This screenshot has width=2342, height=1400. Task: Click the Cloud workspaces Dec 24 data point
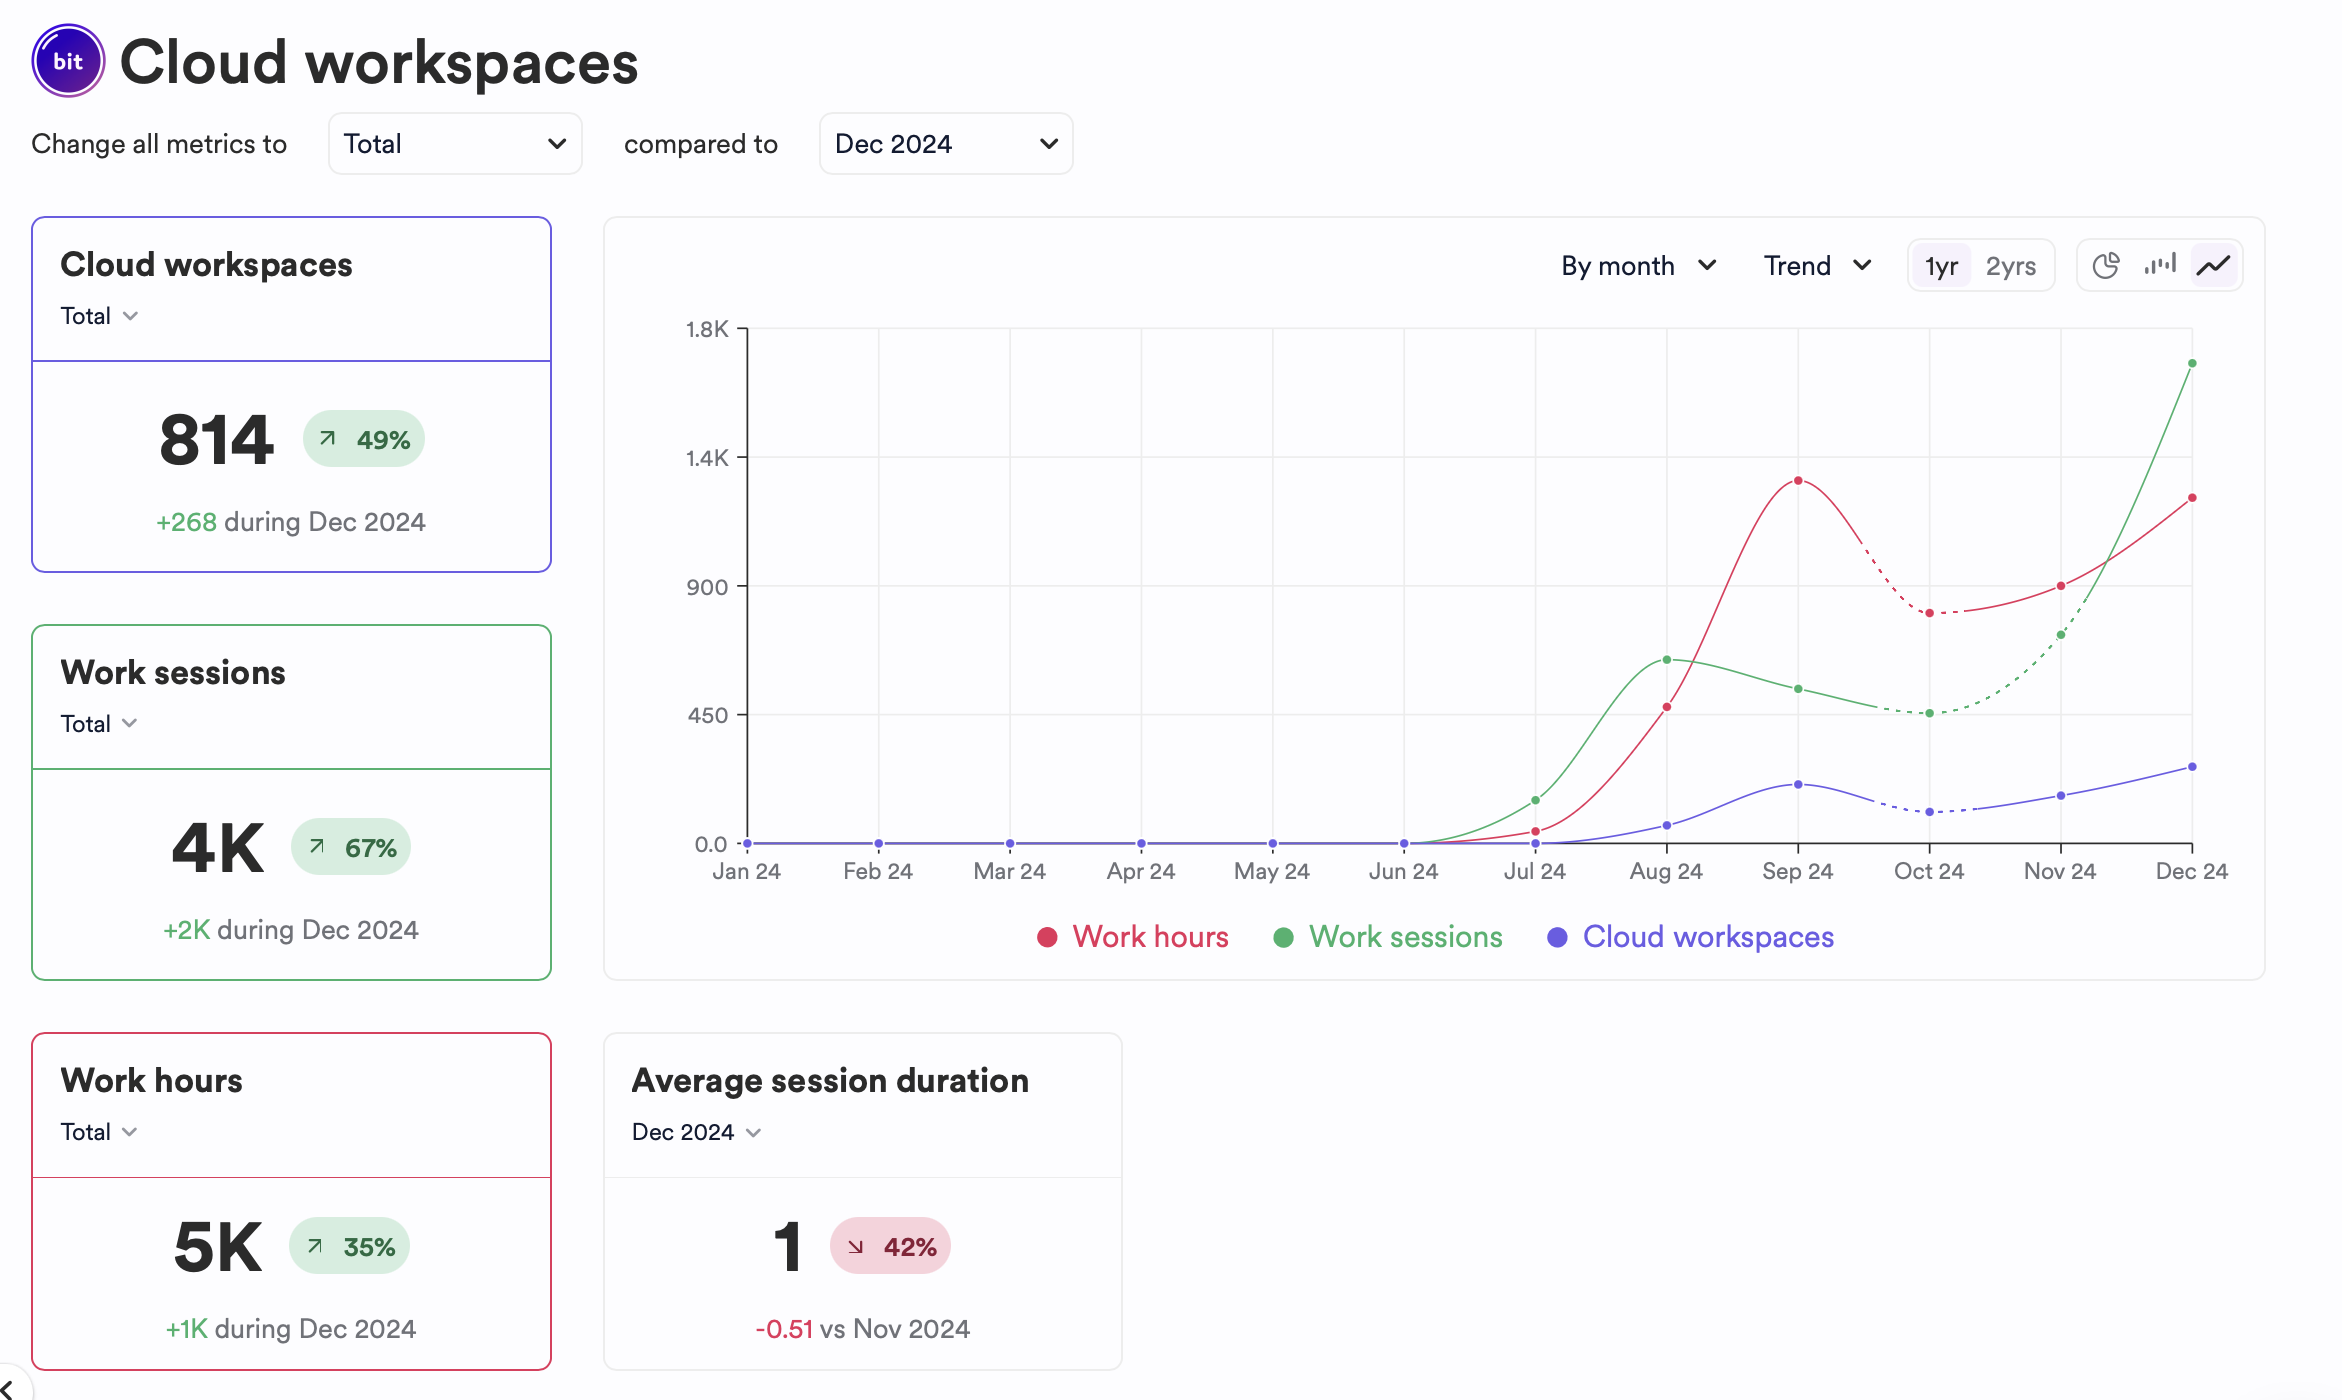click(x=2192, y=767)
